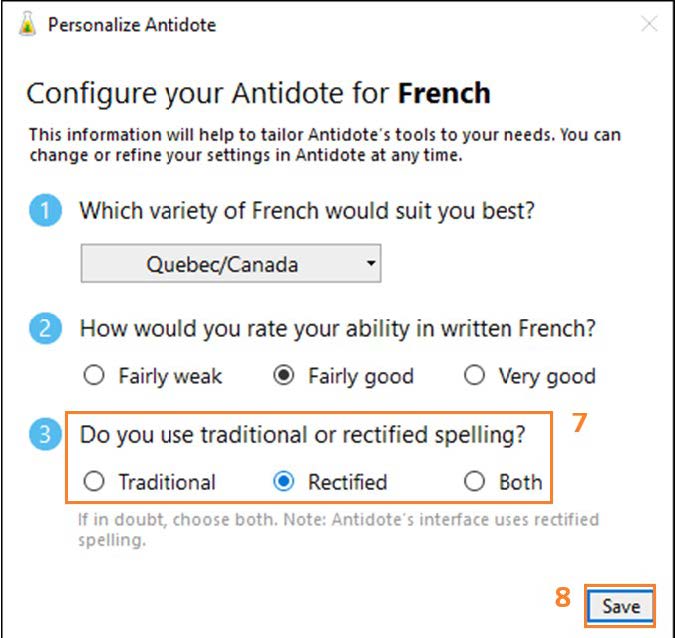Viewport: 675px width, 638px height.
Task: Click the orange number 7 annotation
Action: pos(579,423)
